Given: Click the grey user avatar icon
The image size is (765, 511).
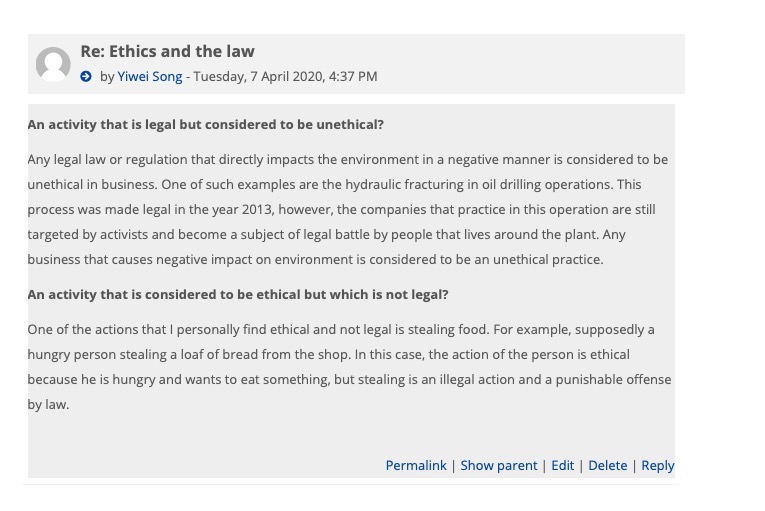Looking at the screenshot, I should [x=53, y=64].
